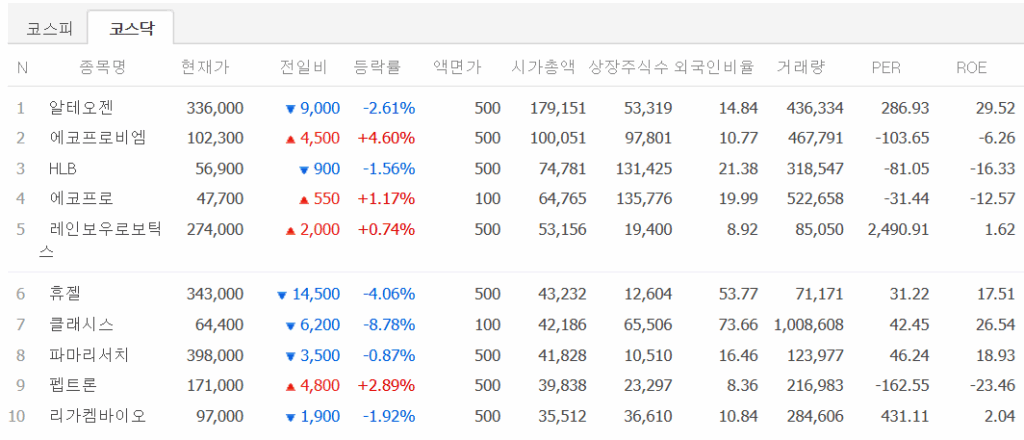Click 휴젤 price 343,000
This screenshot has height=440, width=1024.
pyautogui.click(x=215, y=294)
